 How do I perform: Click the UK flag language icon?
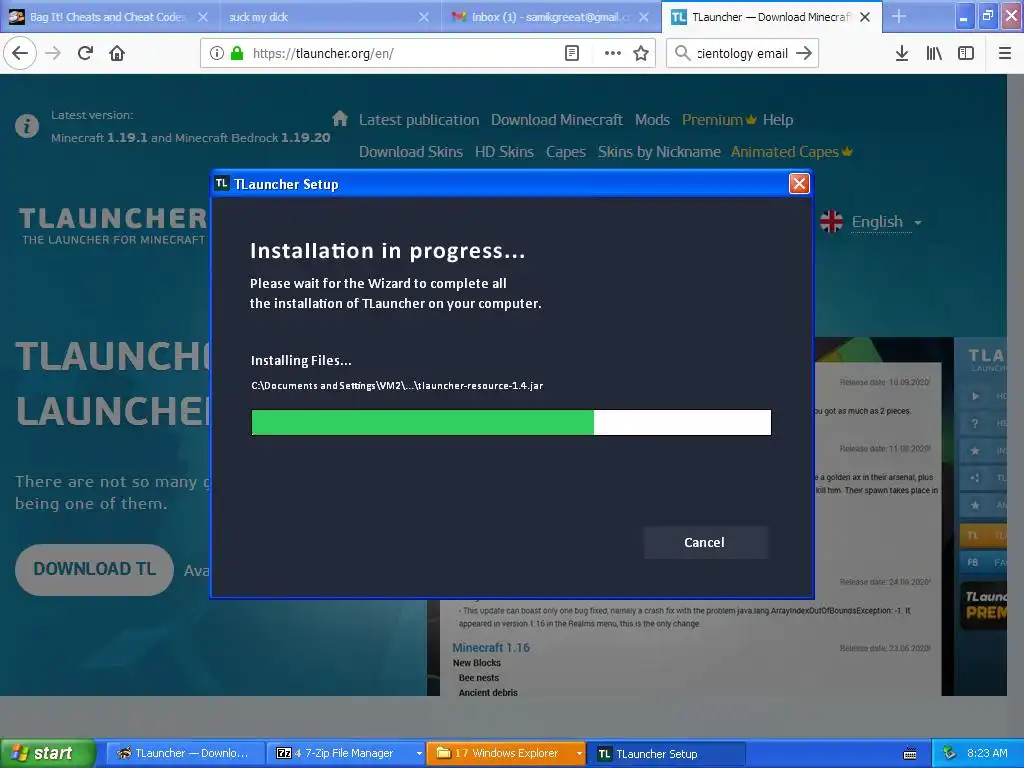831,221
